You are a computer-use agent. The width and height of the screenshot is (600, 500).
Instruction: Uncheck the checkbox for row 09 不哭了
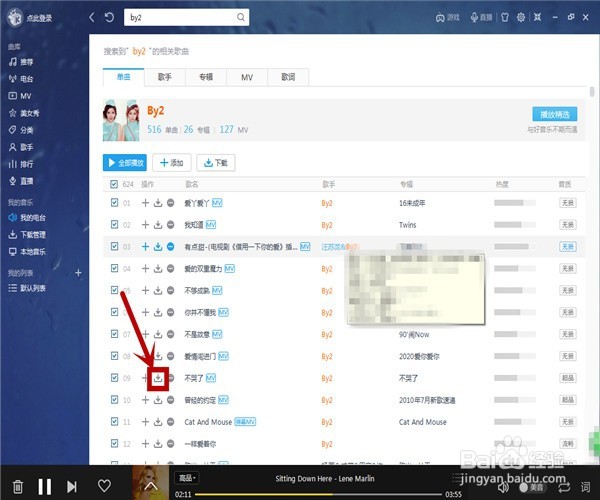114,378
